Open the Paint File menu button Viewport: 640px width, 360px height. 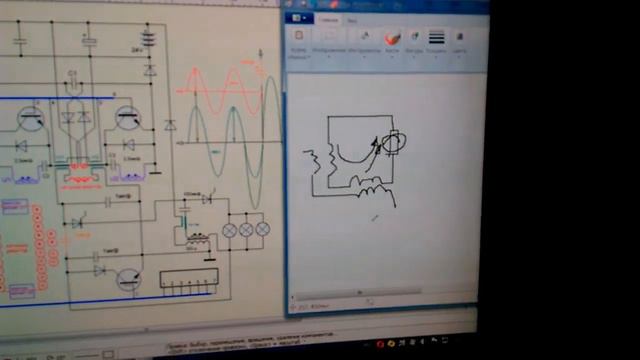pos(299,18)
